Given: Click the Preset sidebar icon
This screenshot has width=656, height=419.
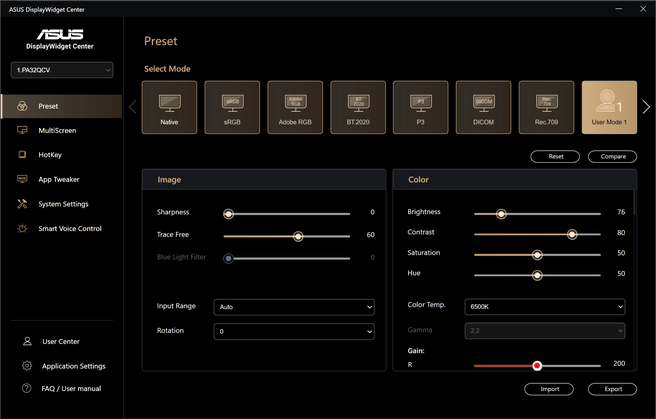Looking at the screenshot, I should click(22, 106).
